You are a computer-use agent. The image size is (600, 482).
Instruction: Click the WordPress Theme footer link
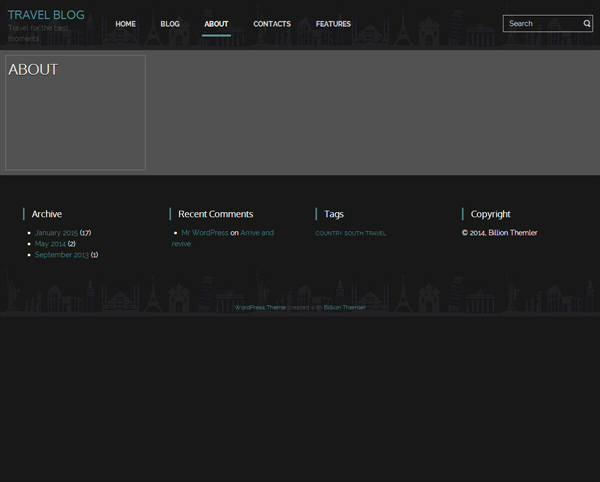click(x=259, y=308)
